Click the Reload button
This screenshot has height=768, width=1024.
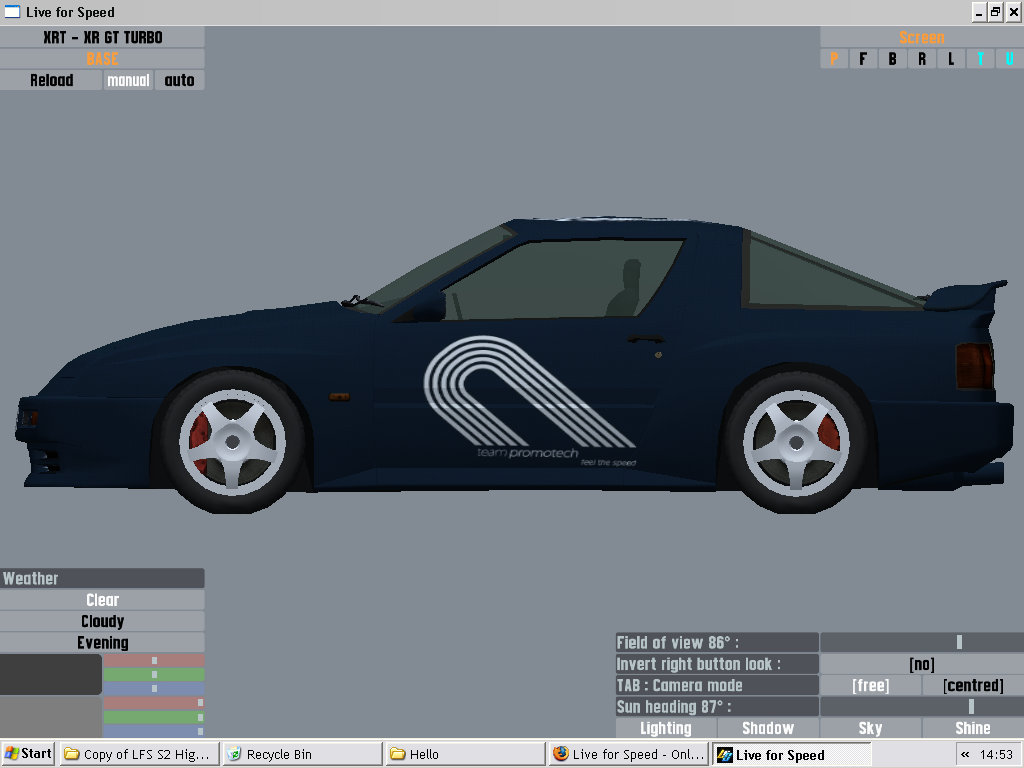pos(51,80)
